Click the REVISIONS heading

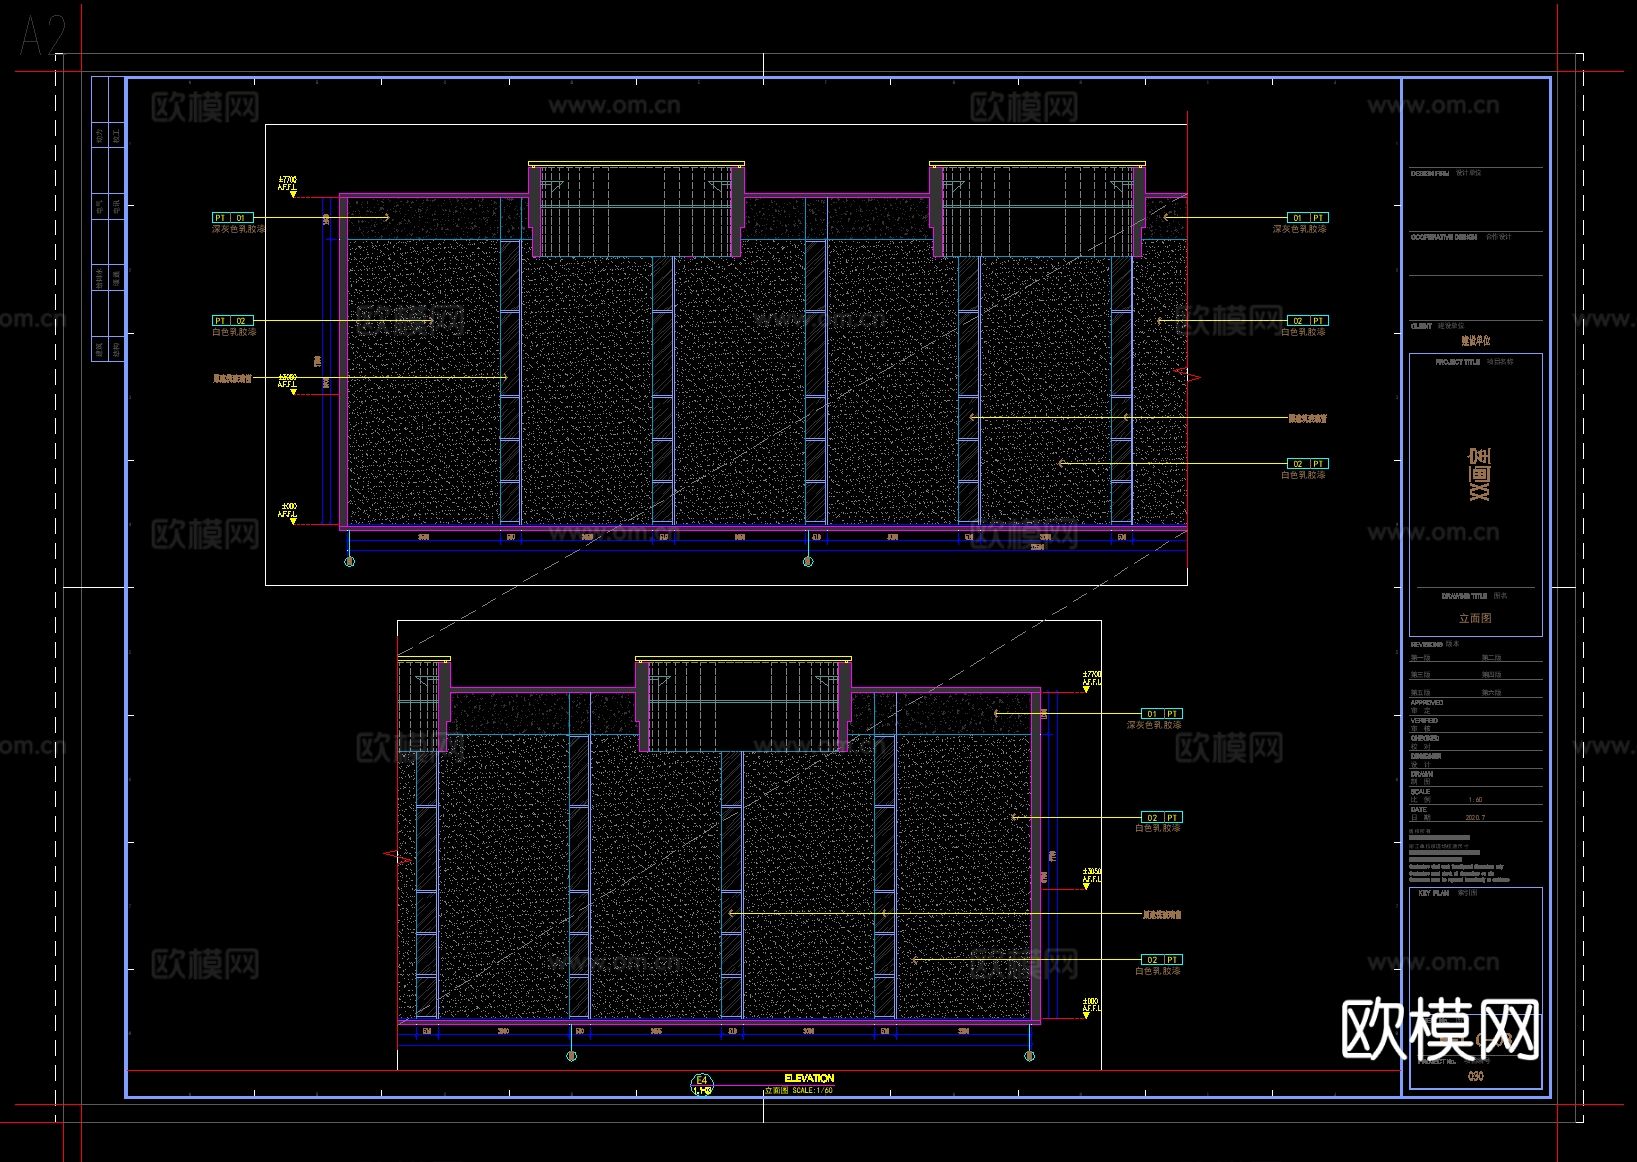[1426, 645]
